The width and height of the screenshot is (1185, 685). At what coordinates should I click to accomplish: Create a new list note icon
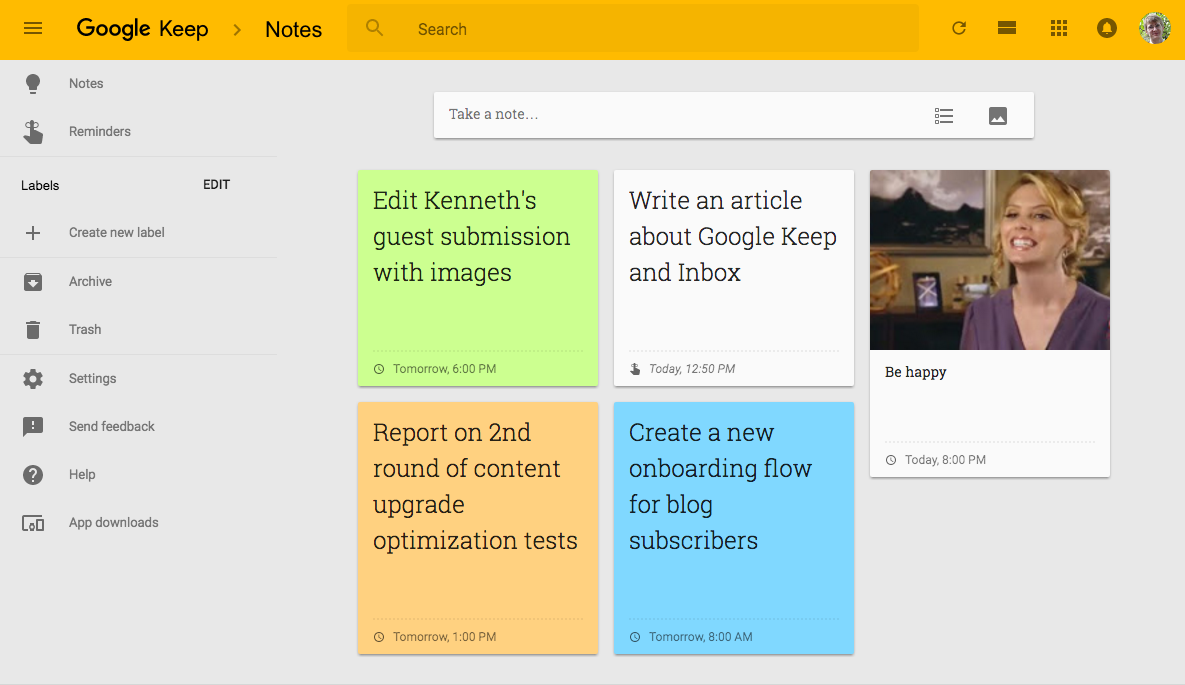coord(944,116)
